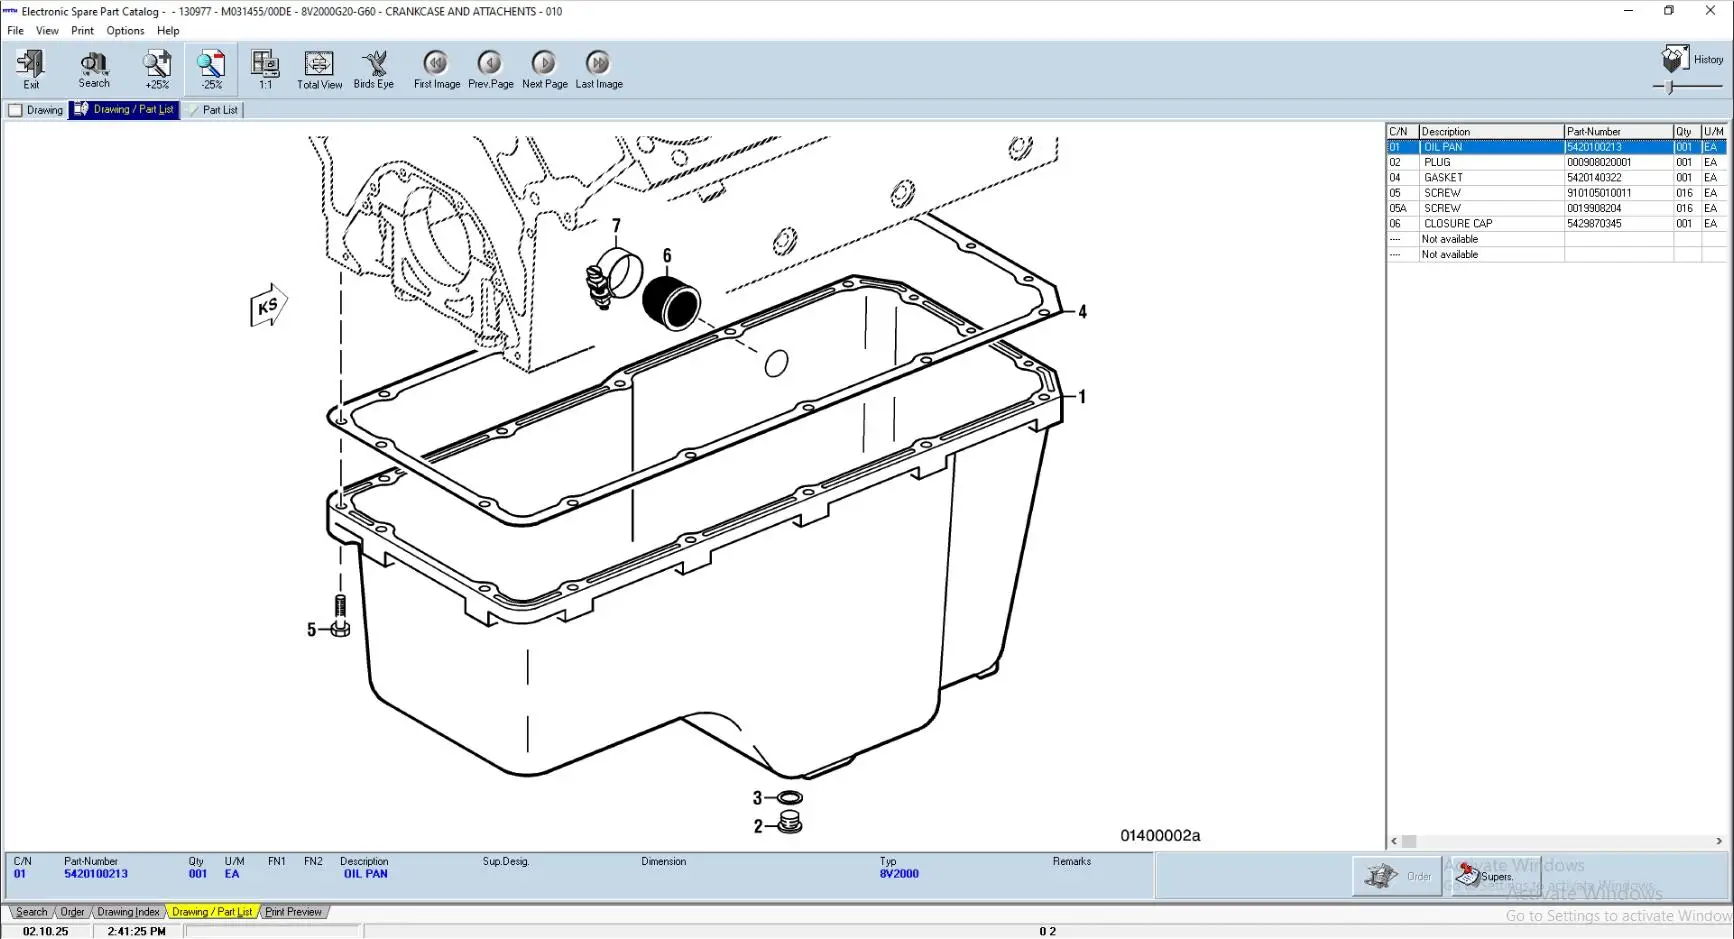Open the bottom Search tab
Screen dimensions: 1734x939
pos(31,912)
